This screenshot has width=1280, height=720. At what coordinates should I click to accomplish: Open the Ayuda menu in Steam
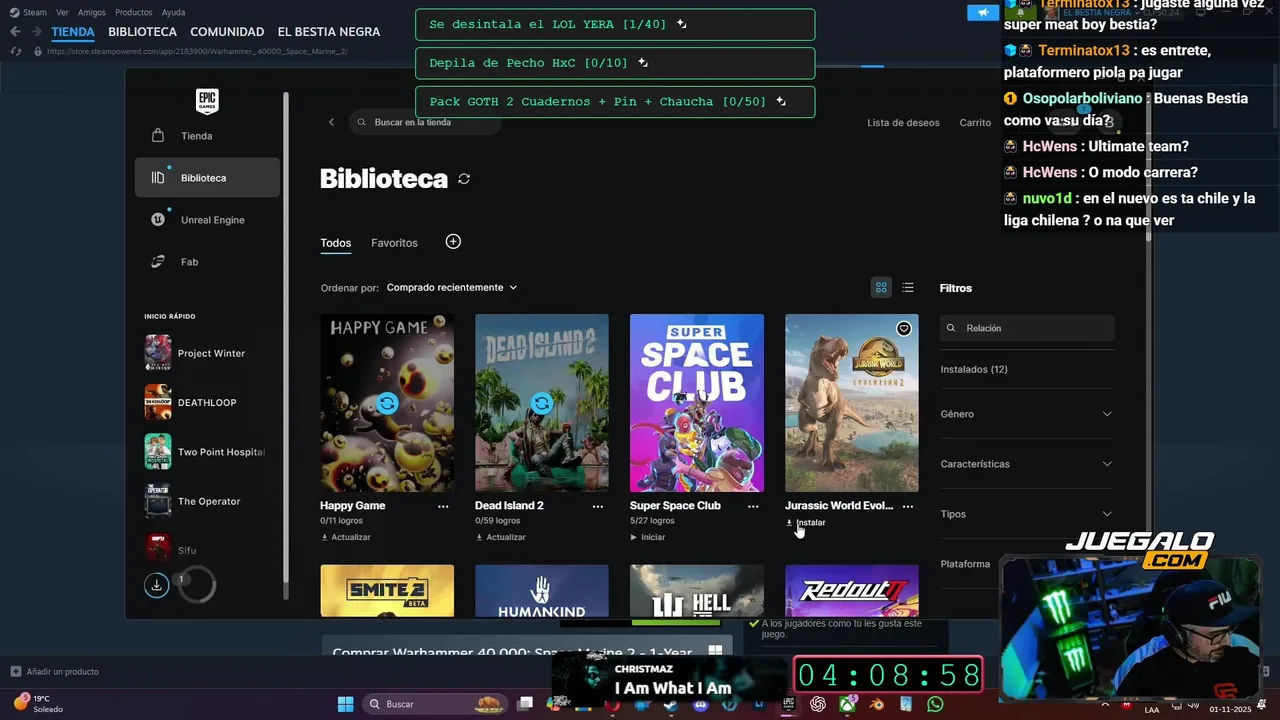click(x=173, y=12)
